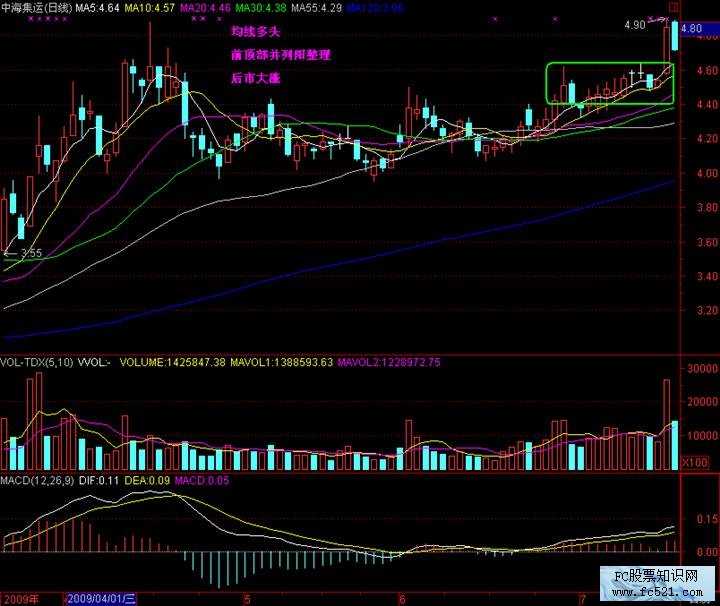
Task: Click the DEA:0.09 value
Action: coord(147,481)
